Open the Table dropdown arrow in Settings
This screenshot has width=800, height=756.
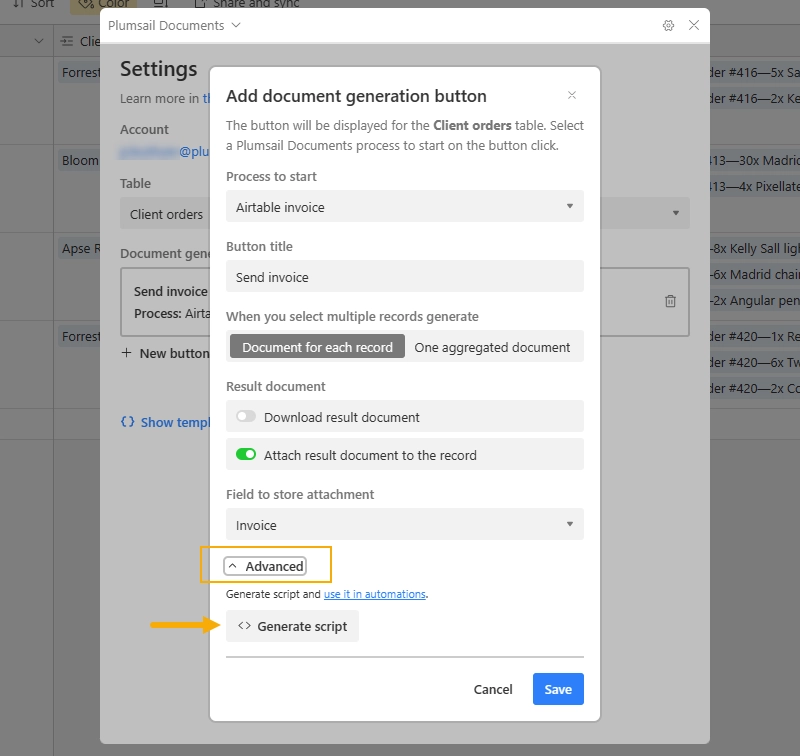676,213
